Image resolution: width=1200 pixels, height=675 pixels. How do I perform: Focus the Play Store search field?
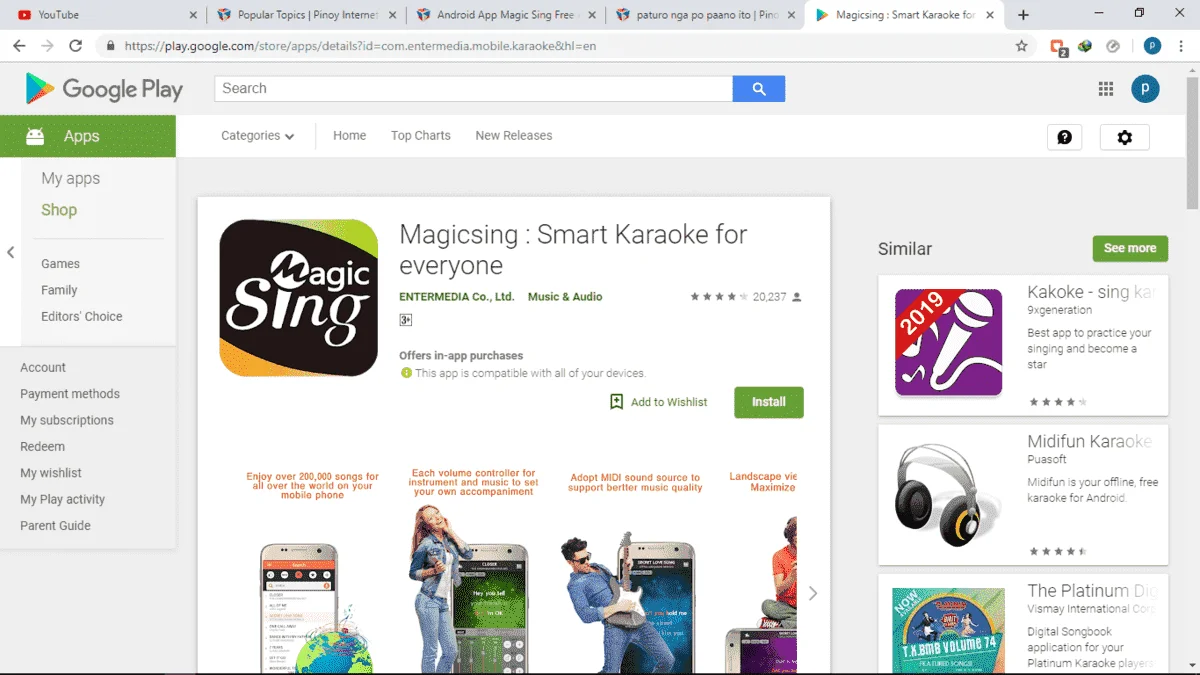tap(473, 89)
